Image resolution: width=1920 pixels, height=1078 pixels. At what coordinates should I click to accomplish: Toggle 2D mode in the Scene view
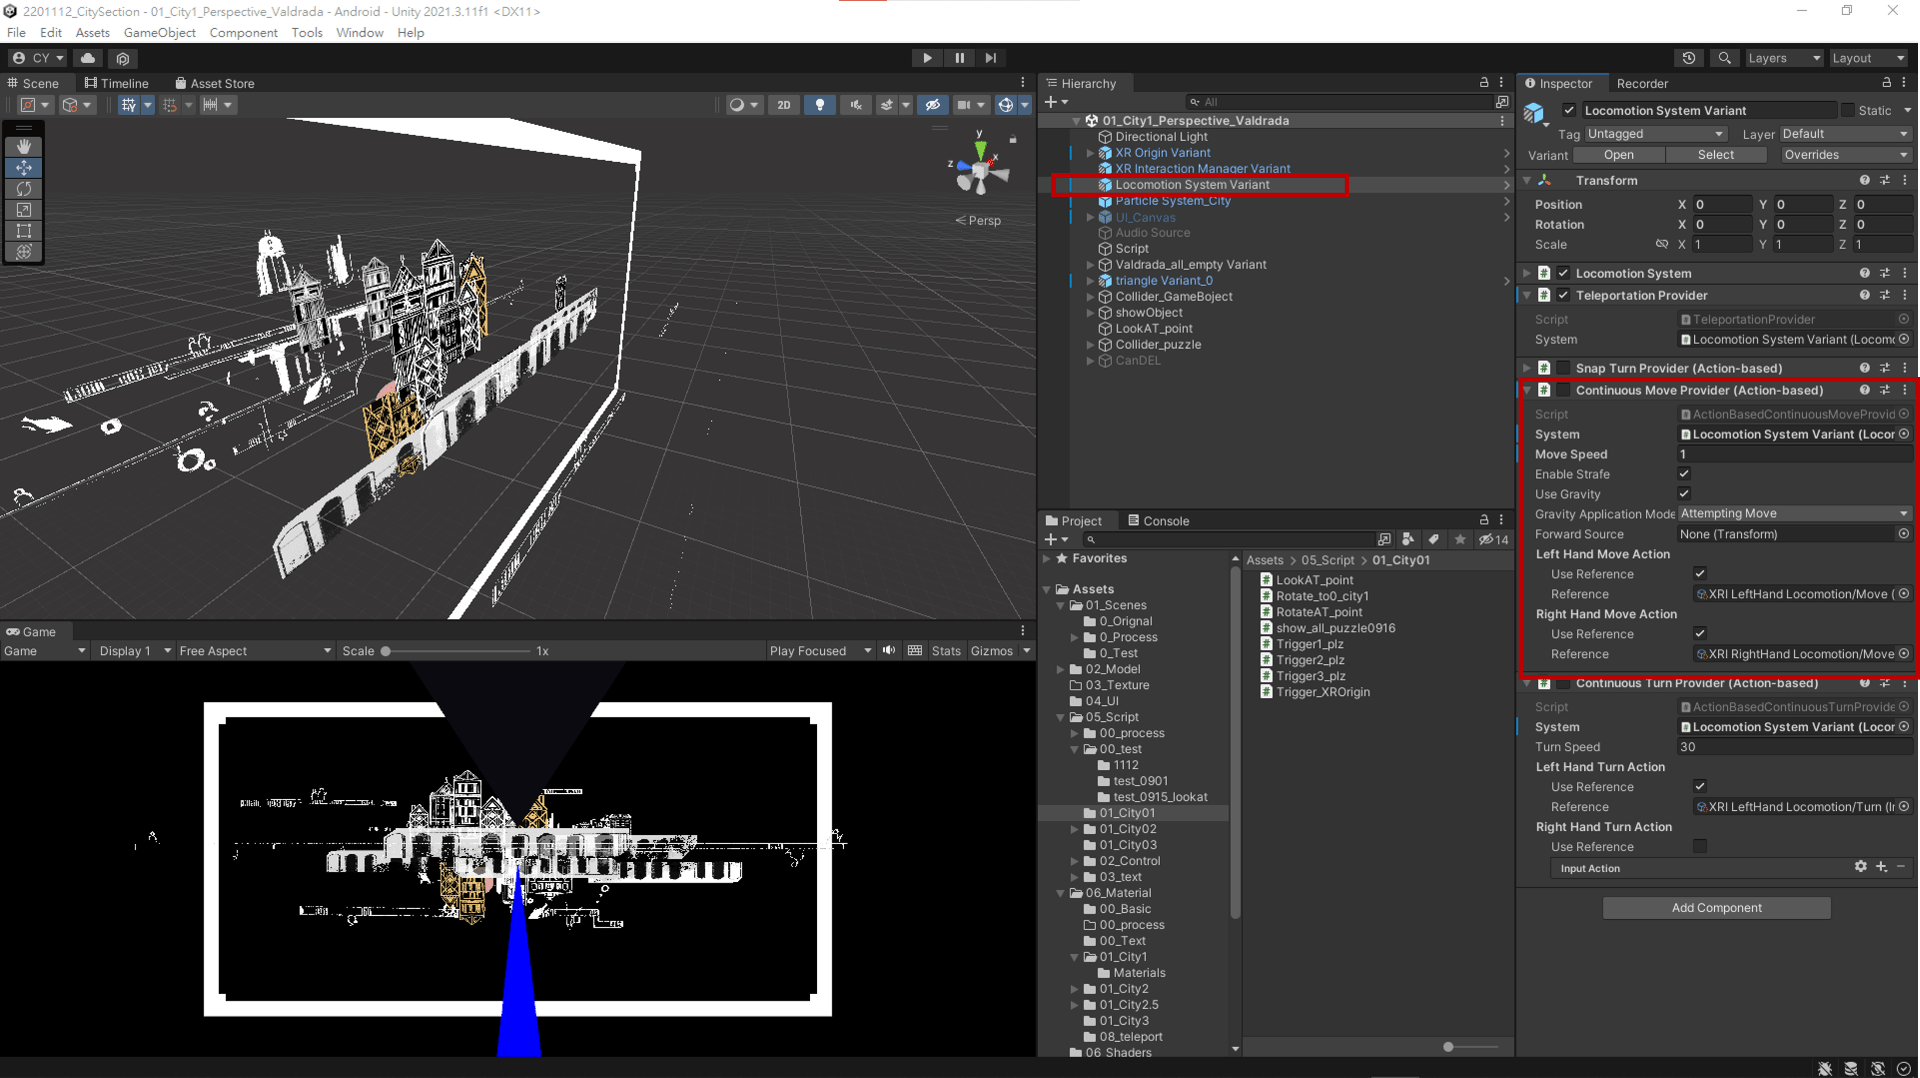click(784, 104)
